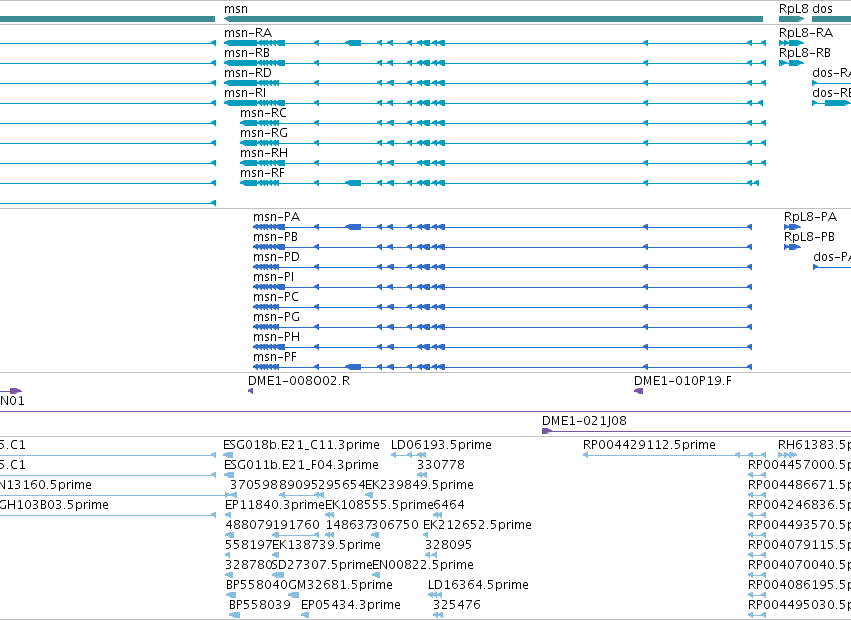
Task: Select the msn-RB transcript label
Action: [247, 53]
